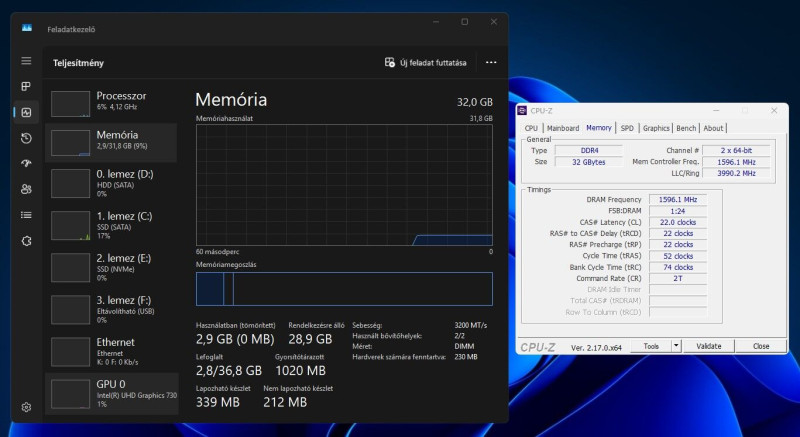Minimize the CPU-Z window
The image size is (800, 437).
[716, 111]
